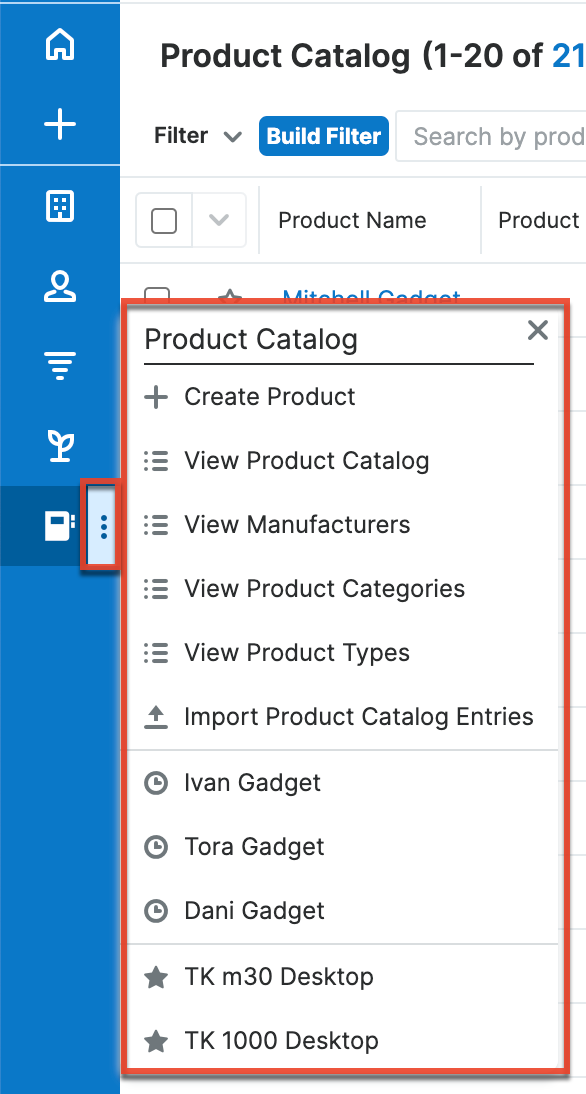Select the marketing sprout icon in sidebar
The image size is (586, 1094).
tap(60, 444)
